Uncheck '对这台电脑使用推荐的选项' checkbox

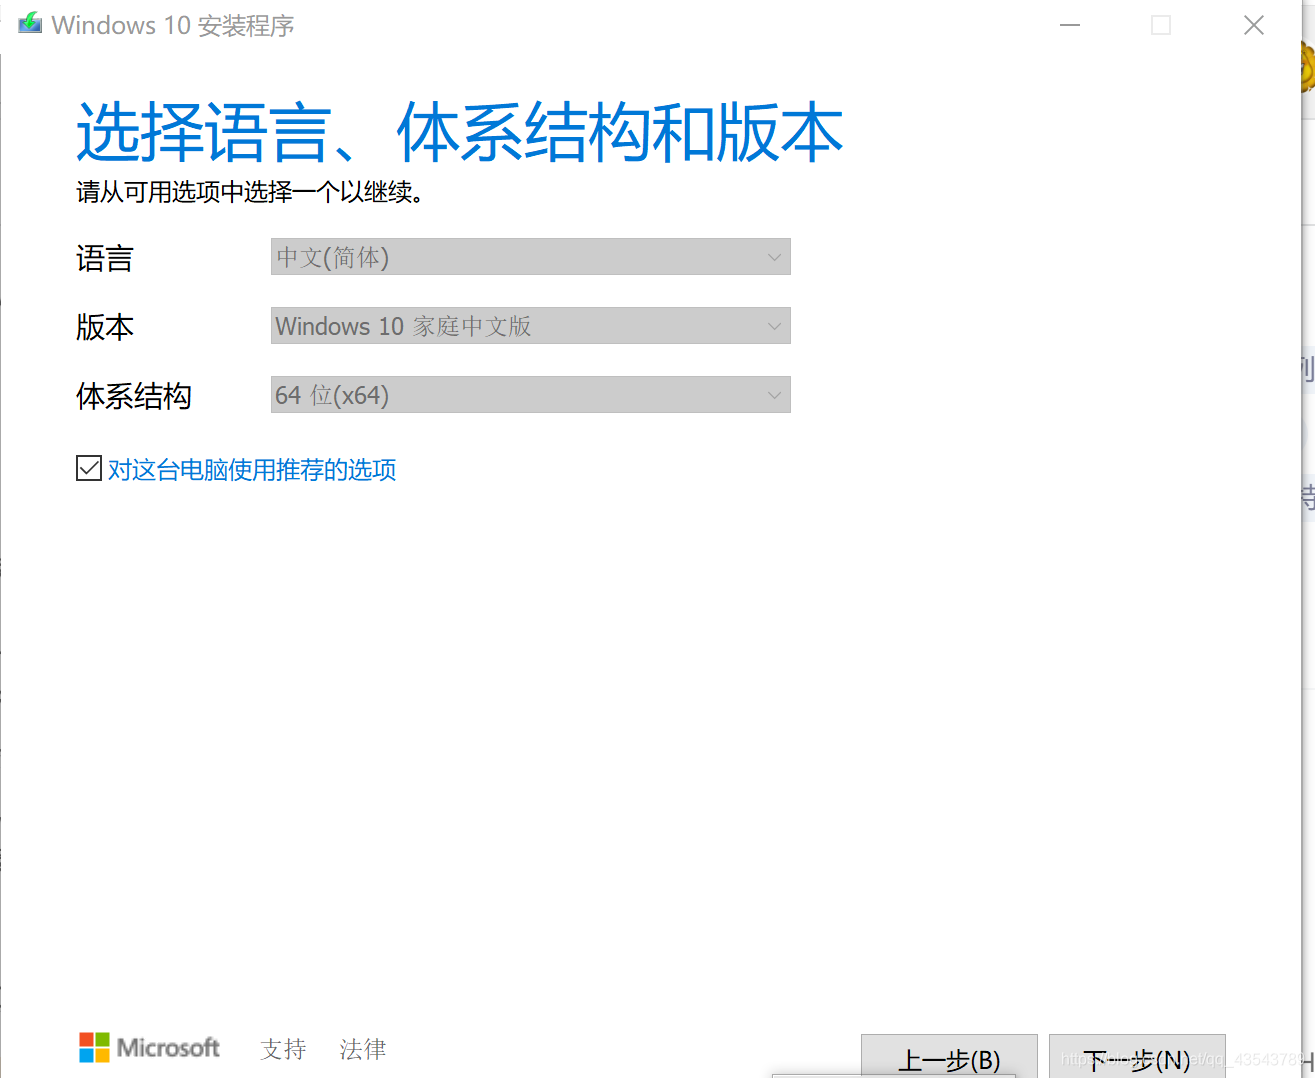(x=89, y=468)
